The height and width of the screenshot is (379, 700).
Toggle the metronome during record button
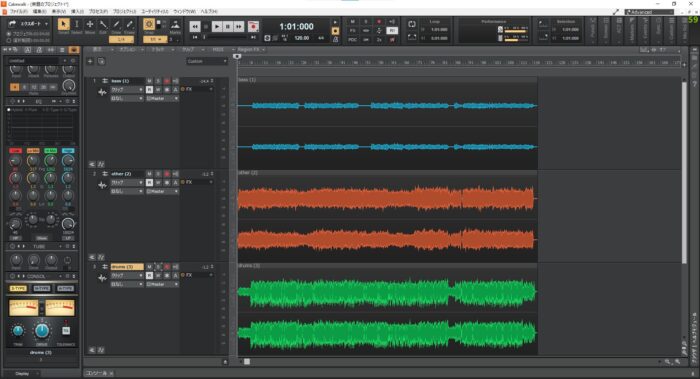336,31
